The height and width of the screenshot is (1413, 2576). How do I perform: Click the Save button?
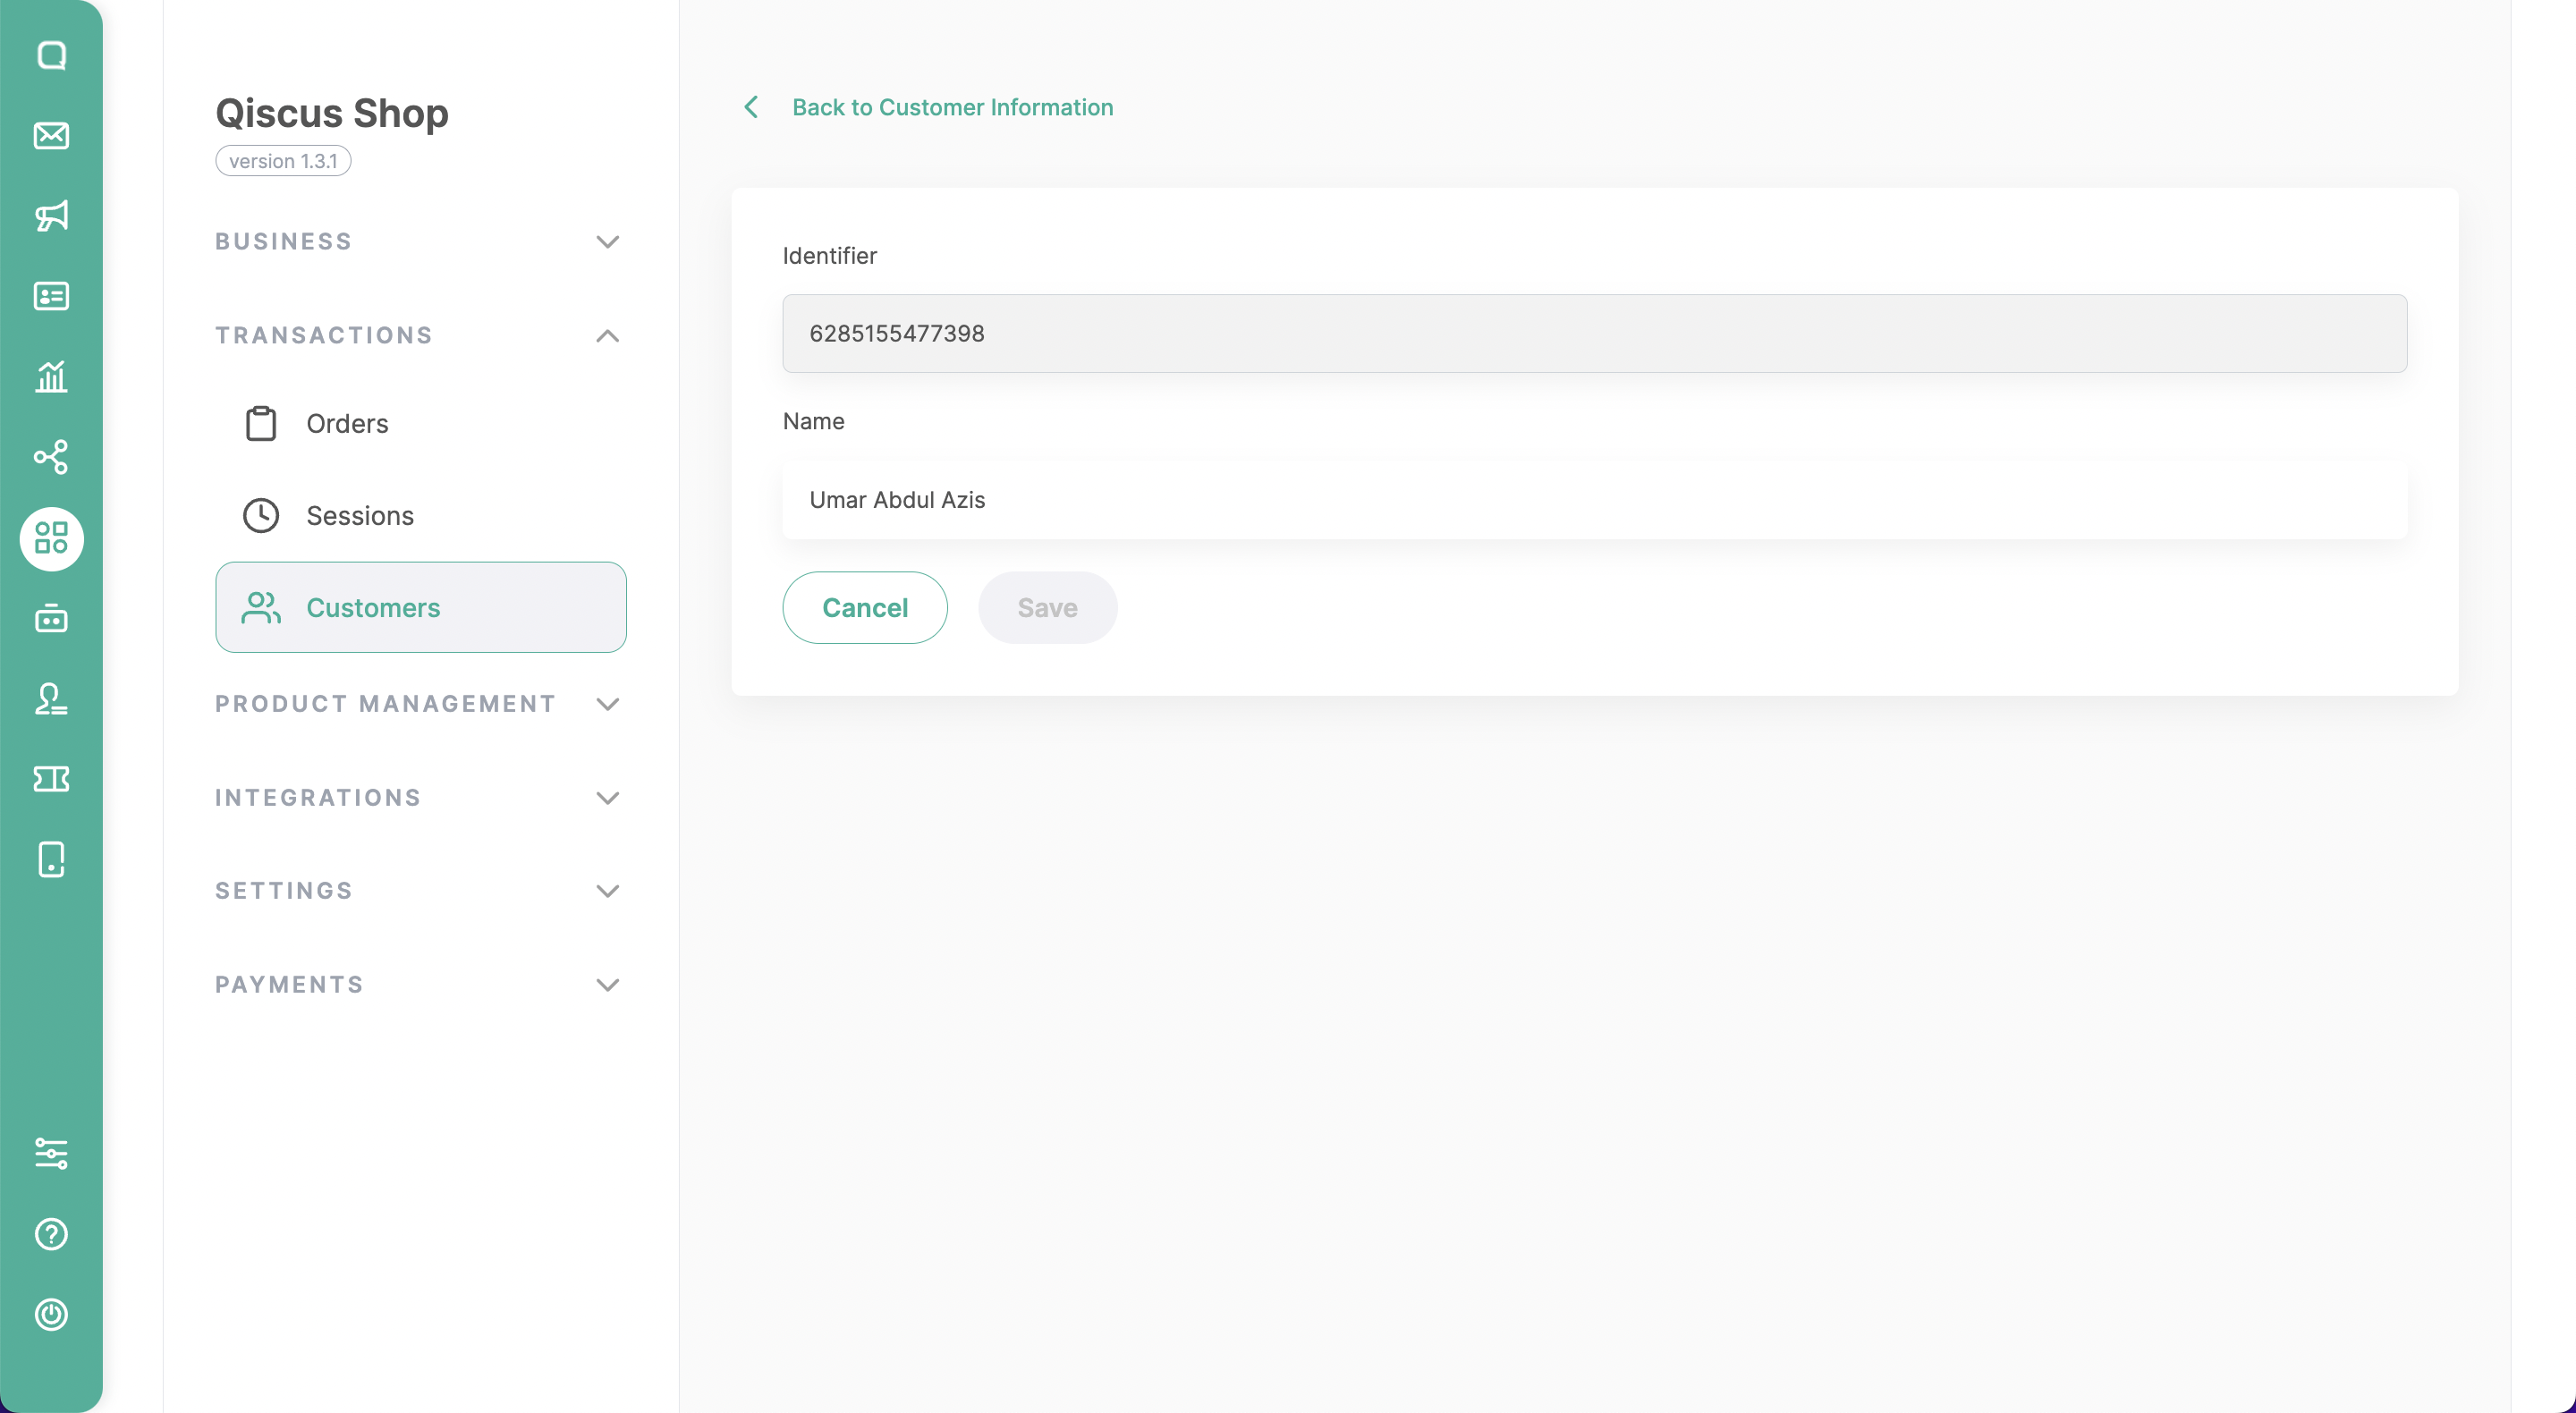(x=1047, y=608)
